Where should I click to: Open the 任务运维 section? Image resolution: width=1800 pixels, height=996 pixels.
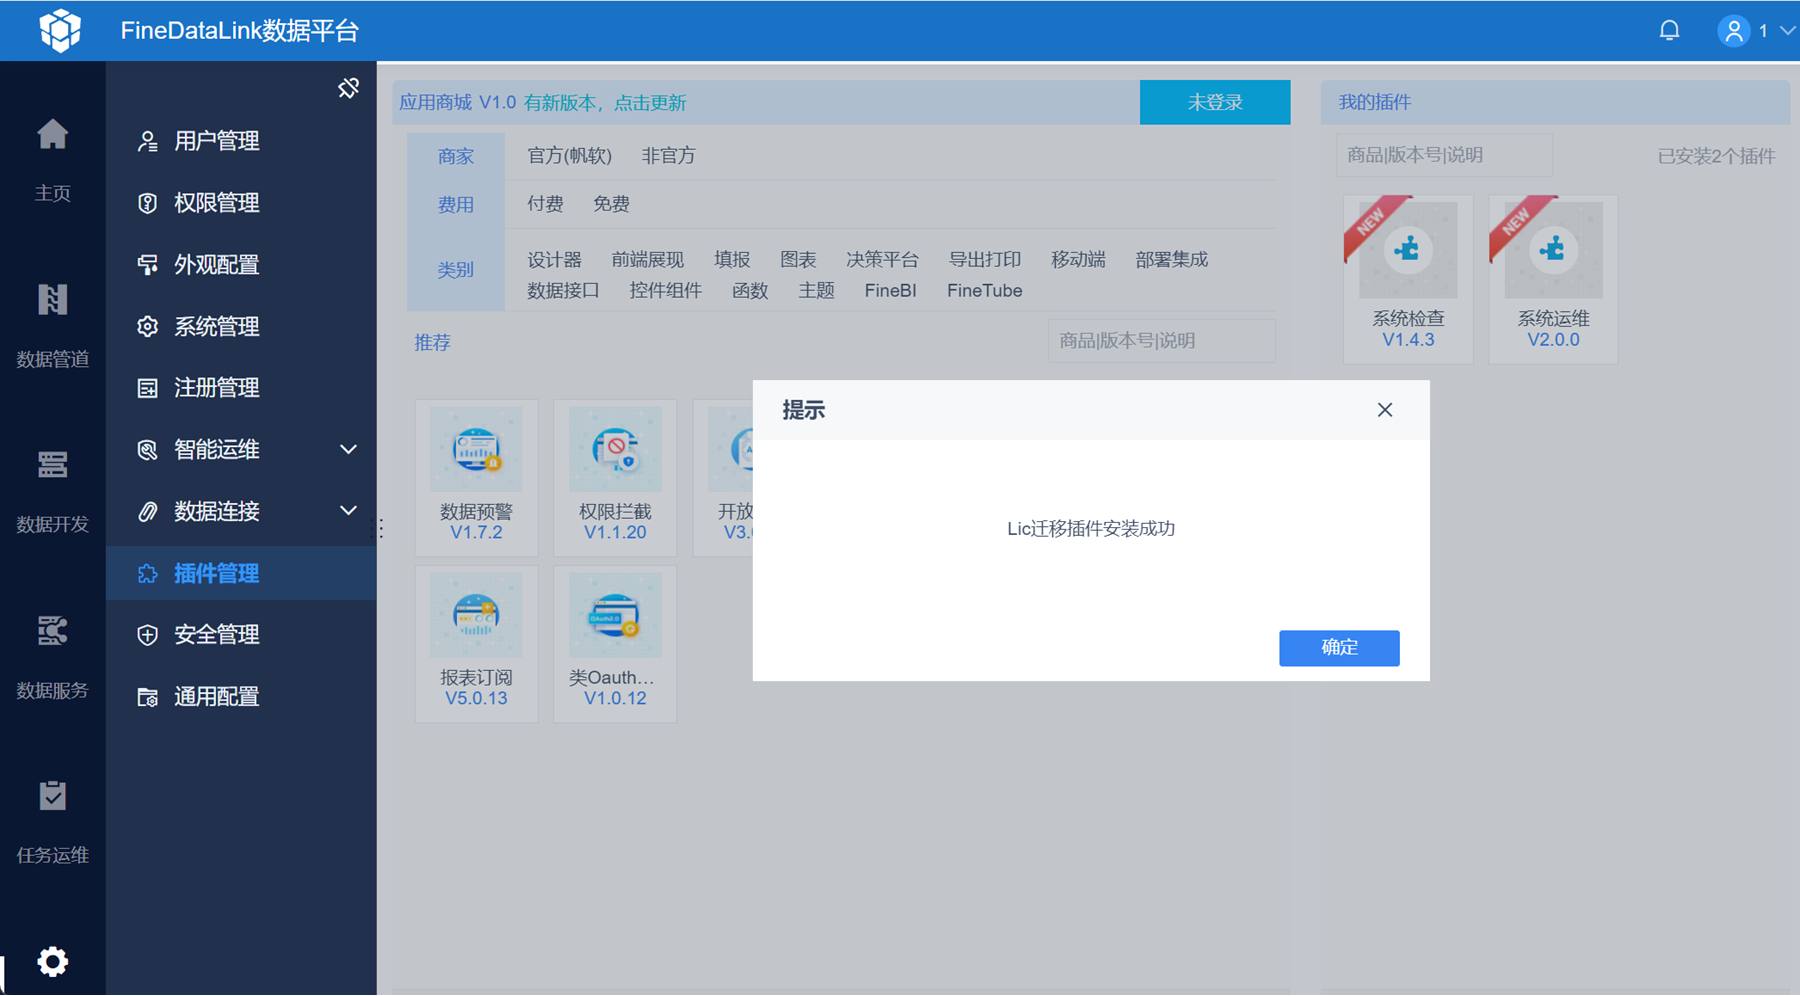tap(52, 822)
